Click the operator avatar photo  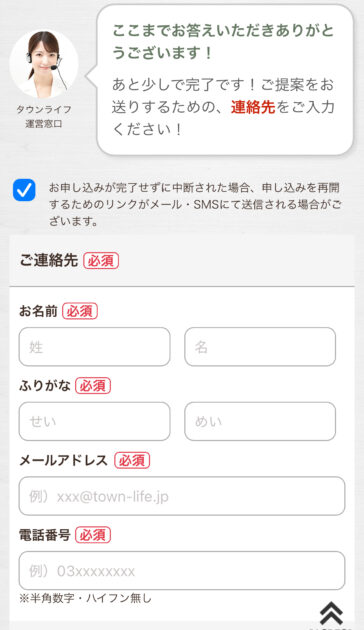(44, 64)
